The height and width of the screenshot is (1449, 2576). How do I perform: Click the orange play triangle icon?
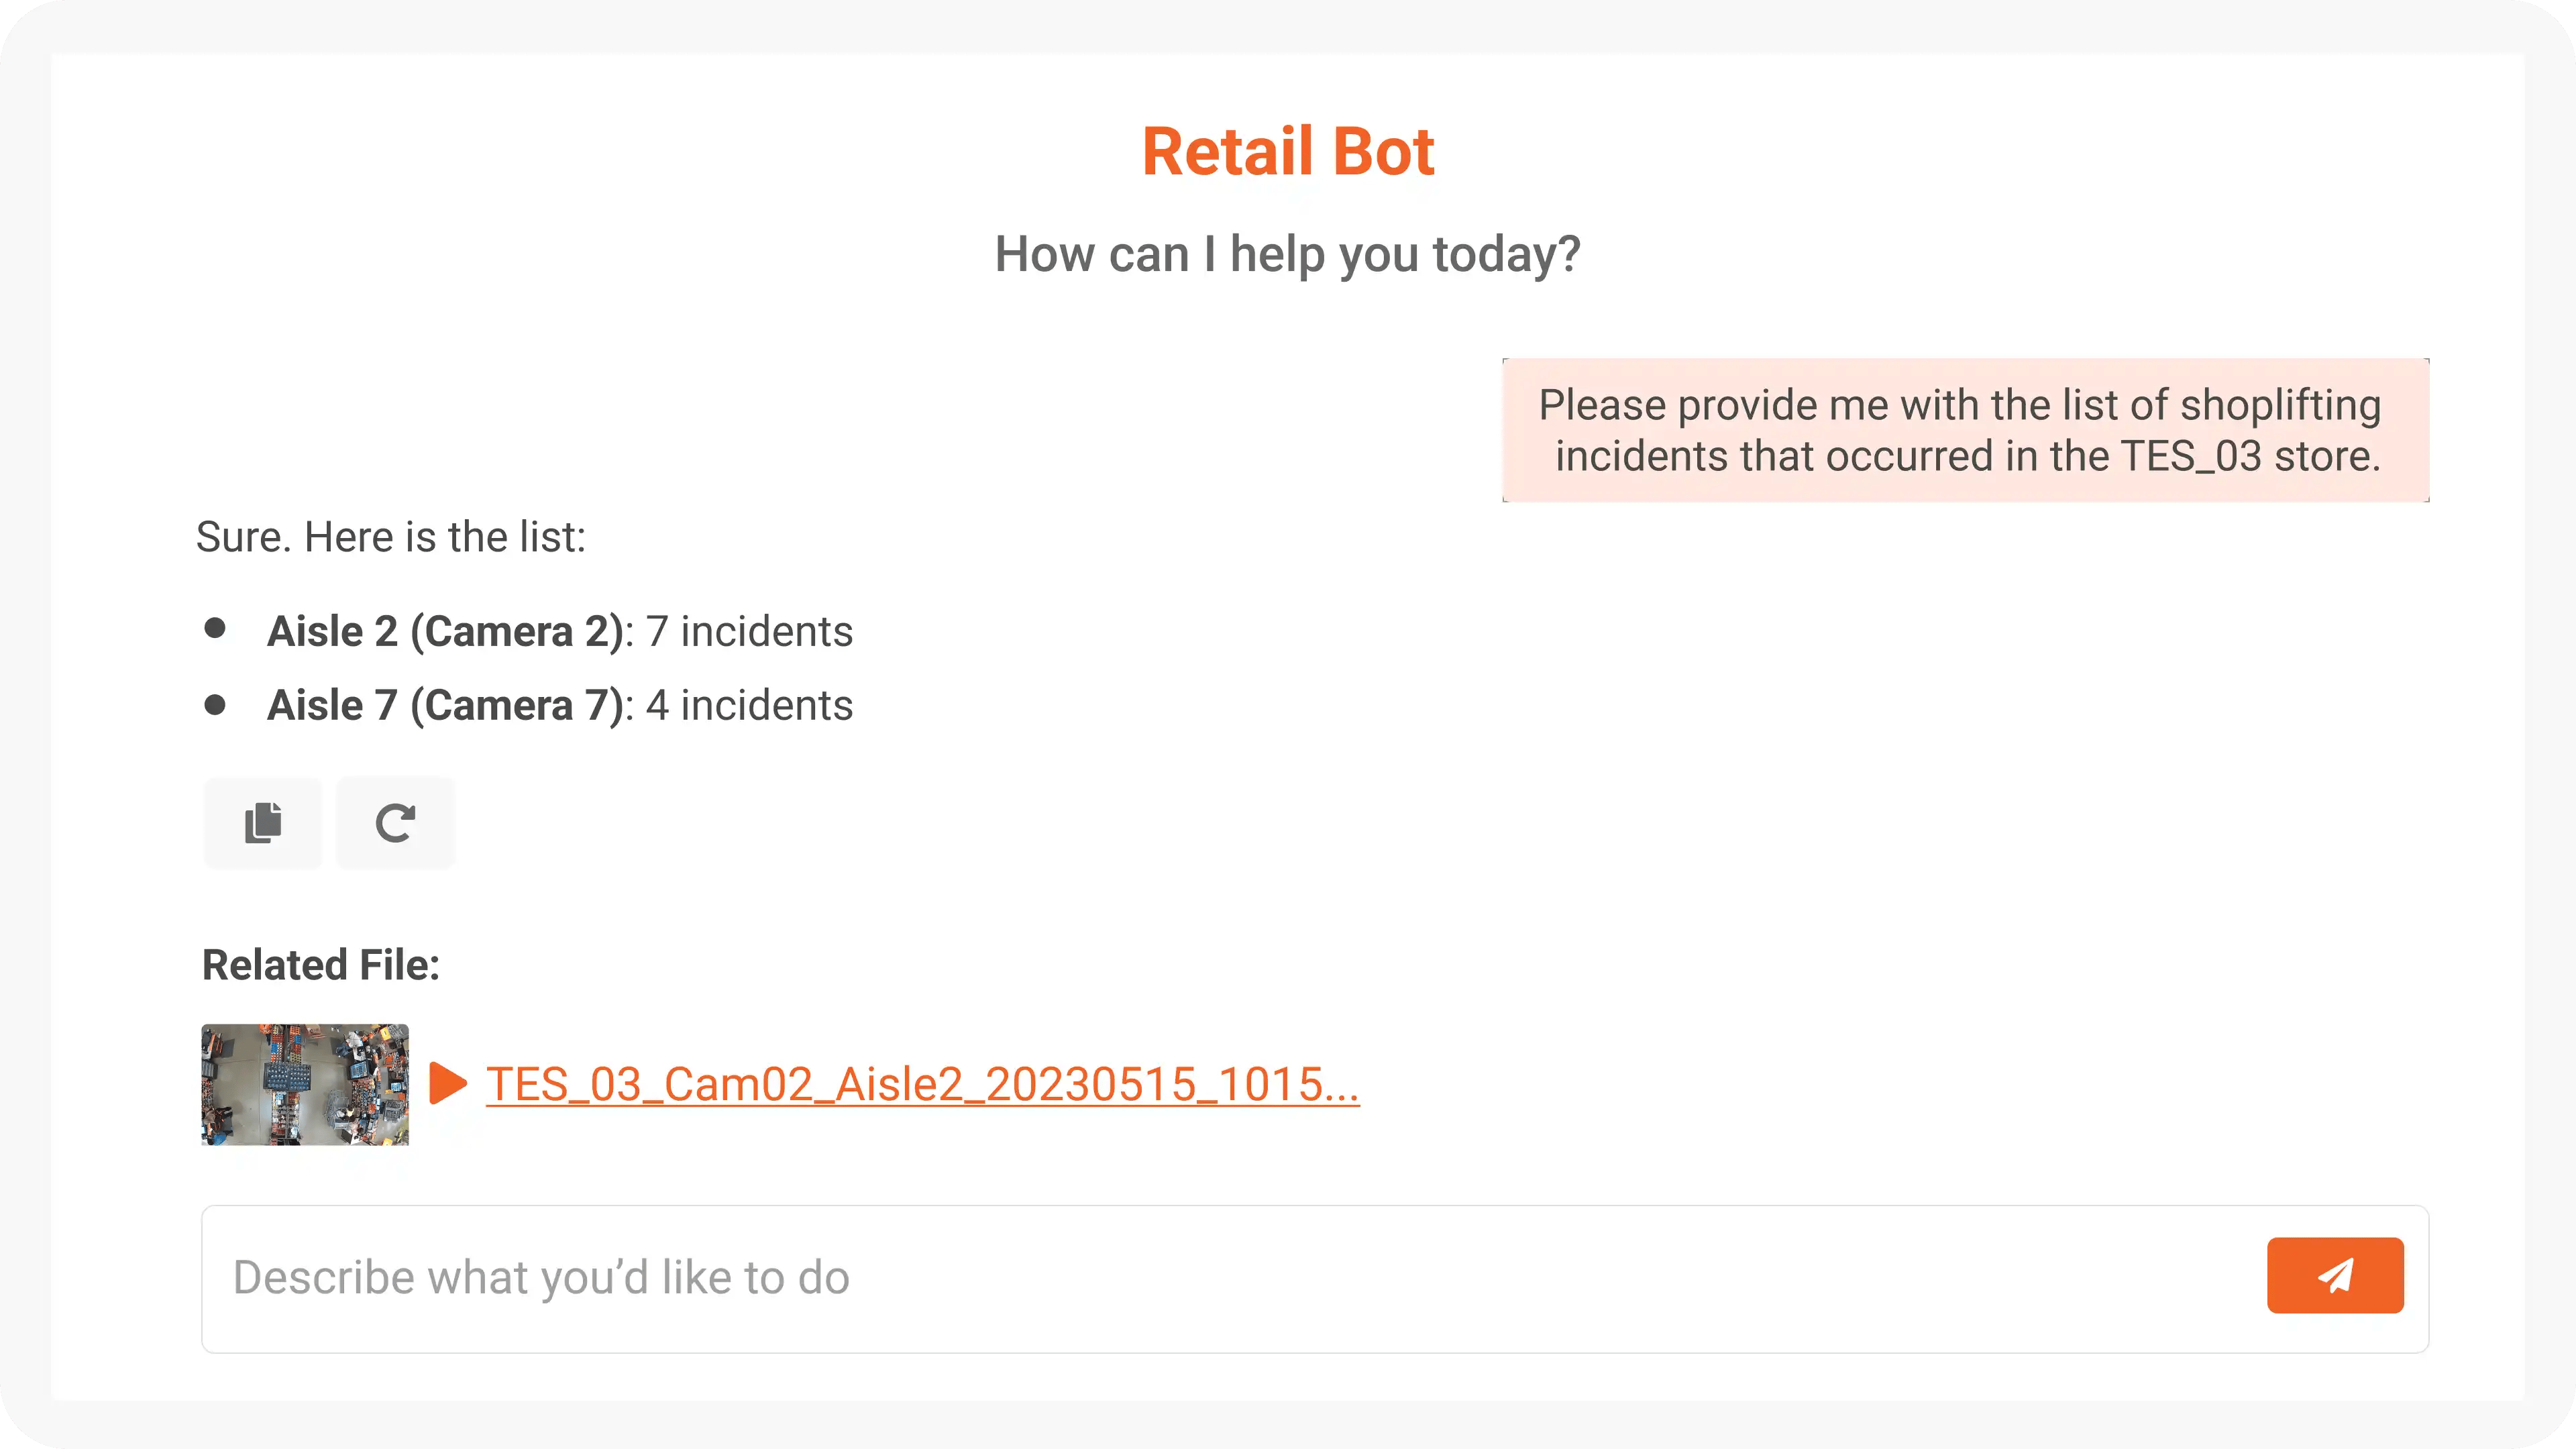(448, 1083)
